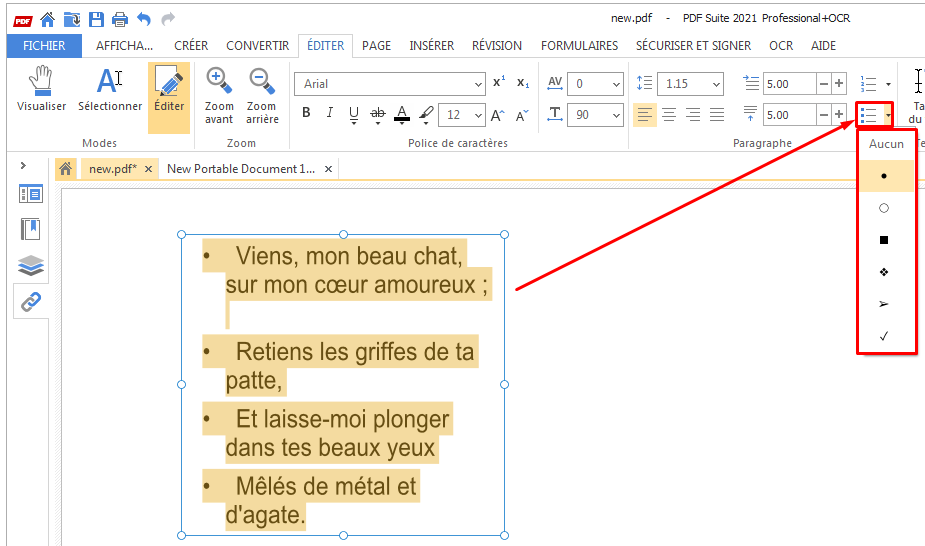Increase lower spacing value with plus

click(x=839, y=115)
